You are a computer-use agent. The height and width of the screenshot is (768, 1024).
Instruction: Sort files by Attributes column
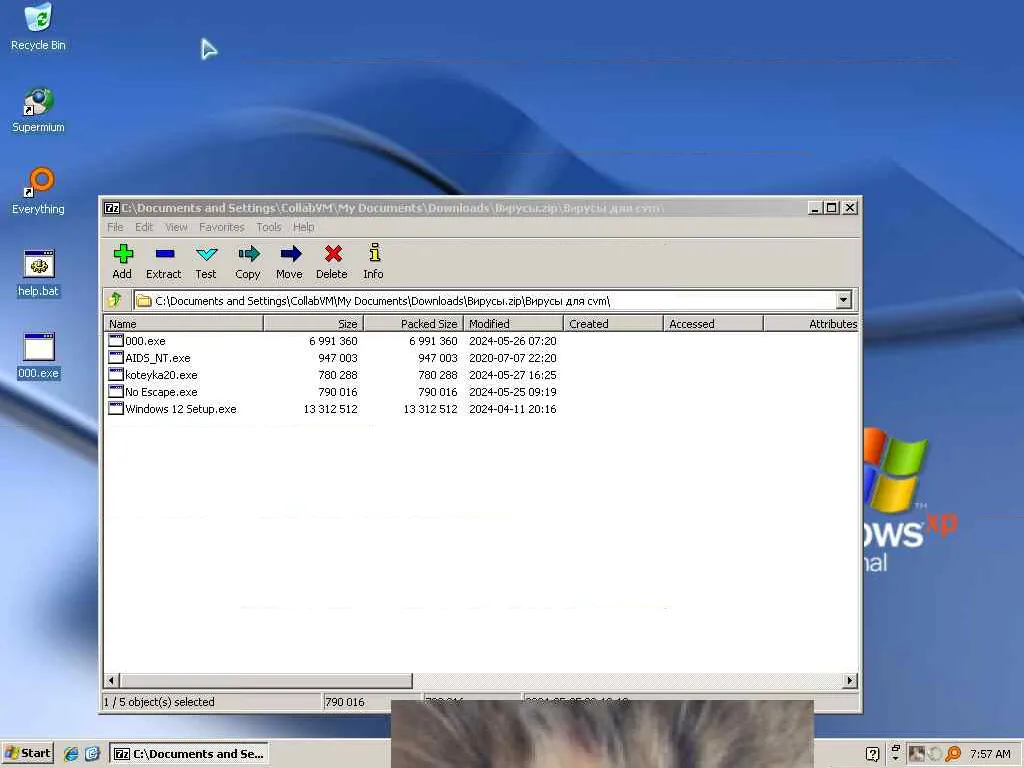click(x=811, y=323)
